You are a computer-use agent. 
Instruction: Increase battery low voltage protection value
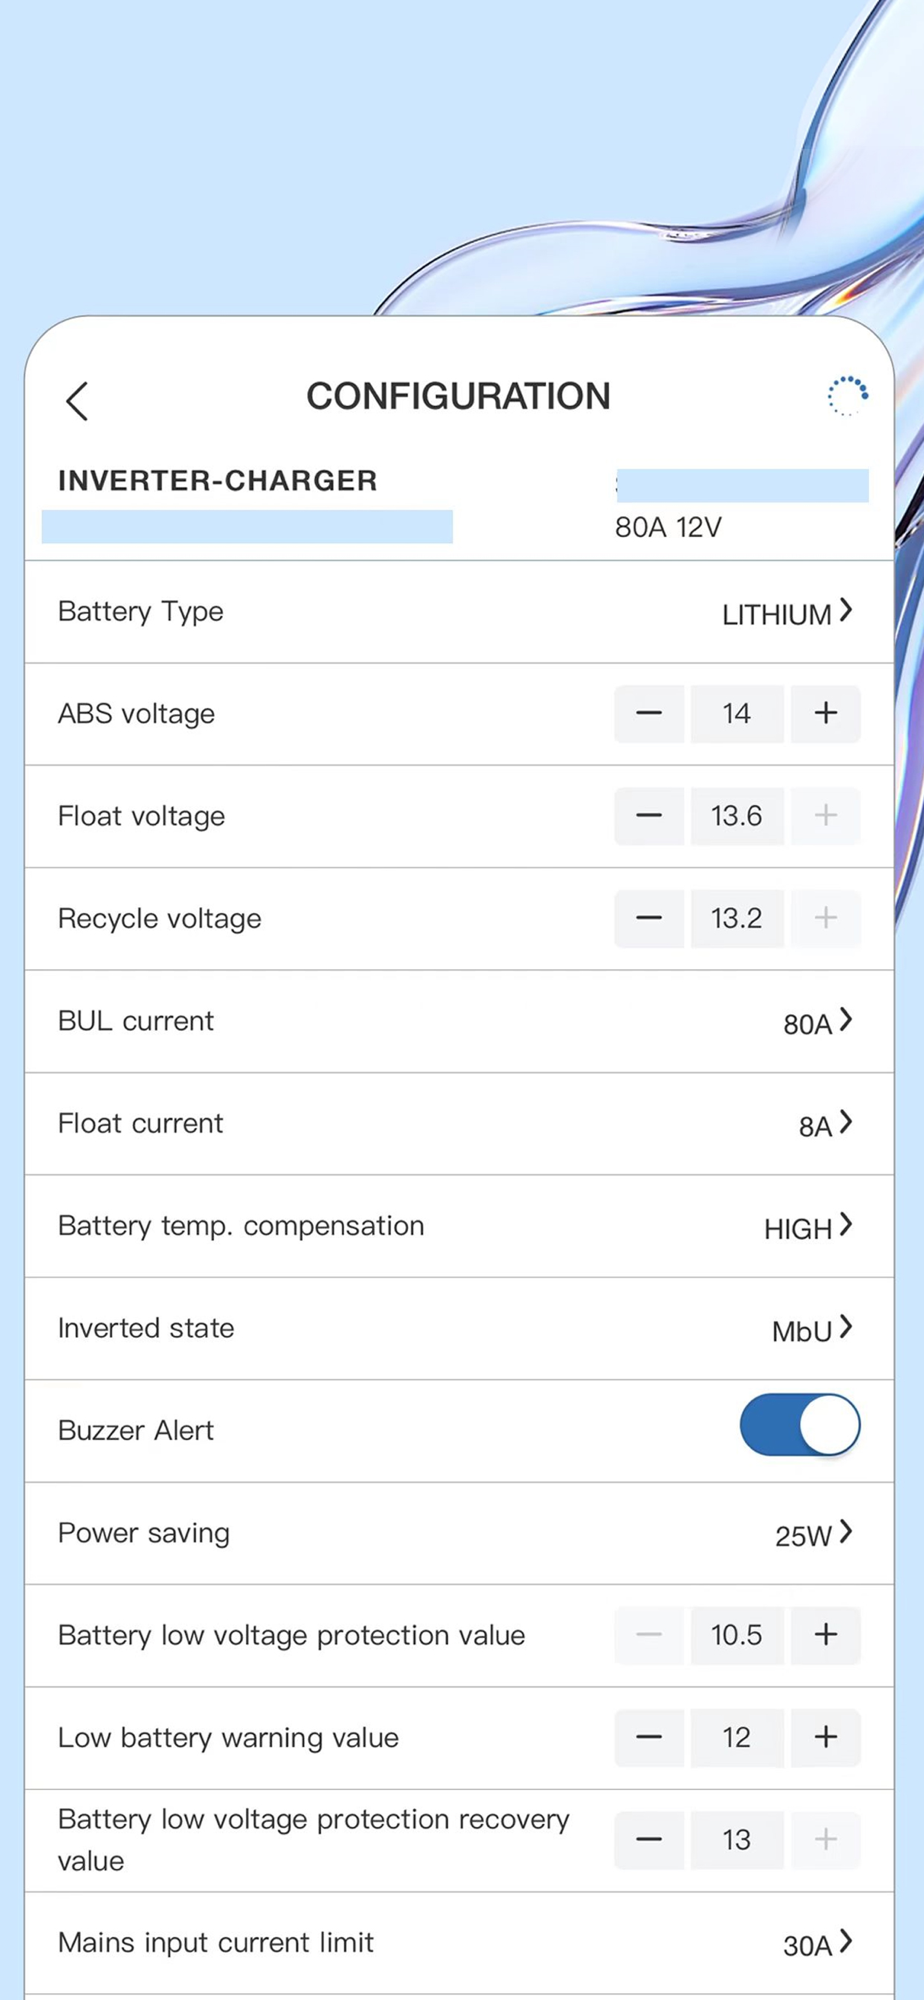tap(825, 1635)
